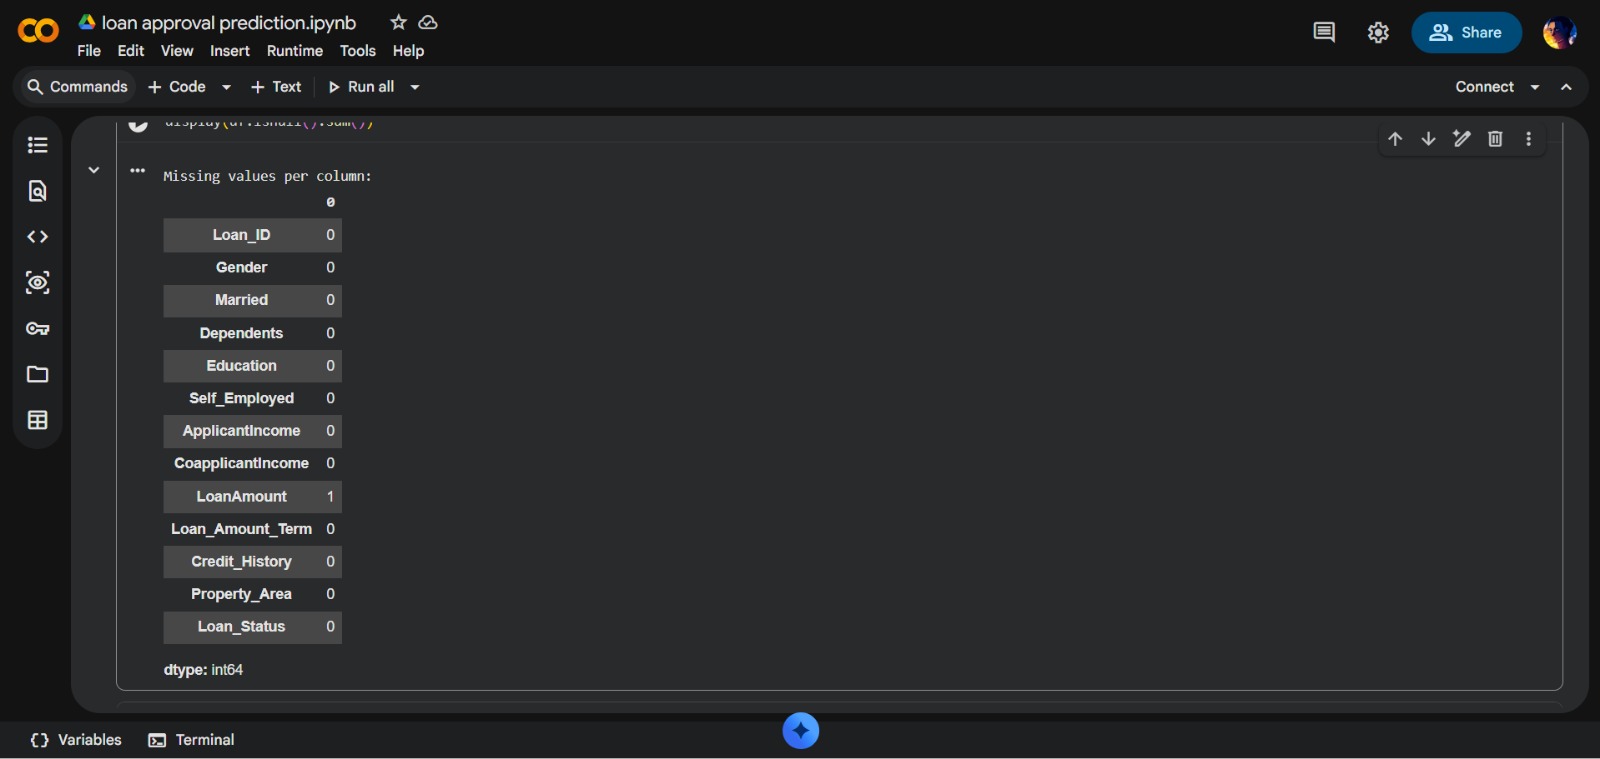Move cell up with arrow icon
The image size is (1600, 759).
pos(1395,139)
